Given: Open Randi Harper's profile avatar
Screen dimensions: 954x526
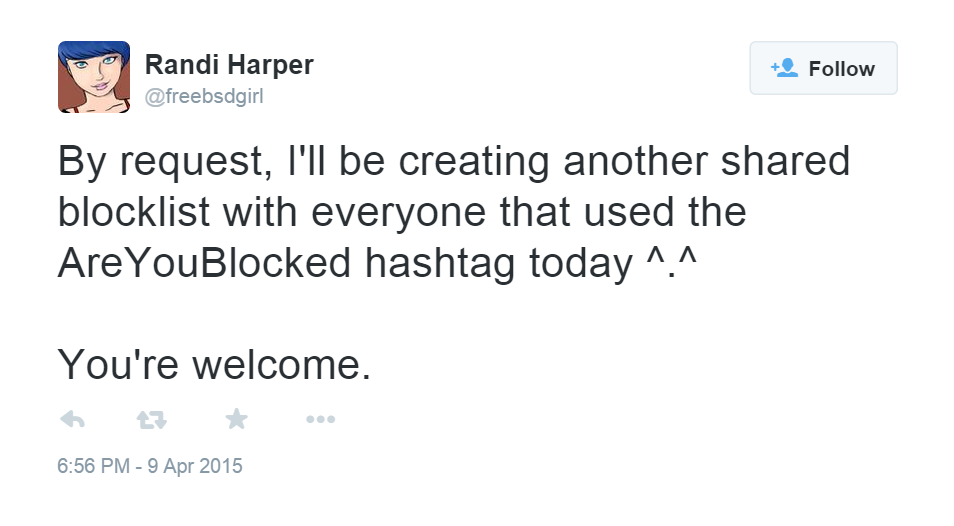Looking at the screenshot, I should tap(94, 77).
